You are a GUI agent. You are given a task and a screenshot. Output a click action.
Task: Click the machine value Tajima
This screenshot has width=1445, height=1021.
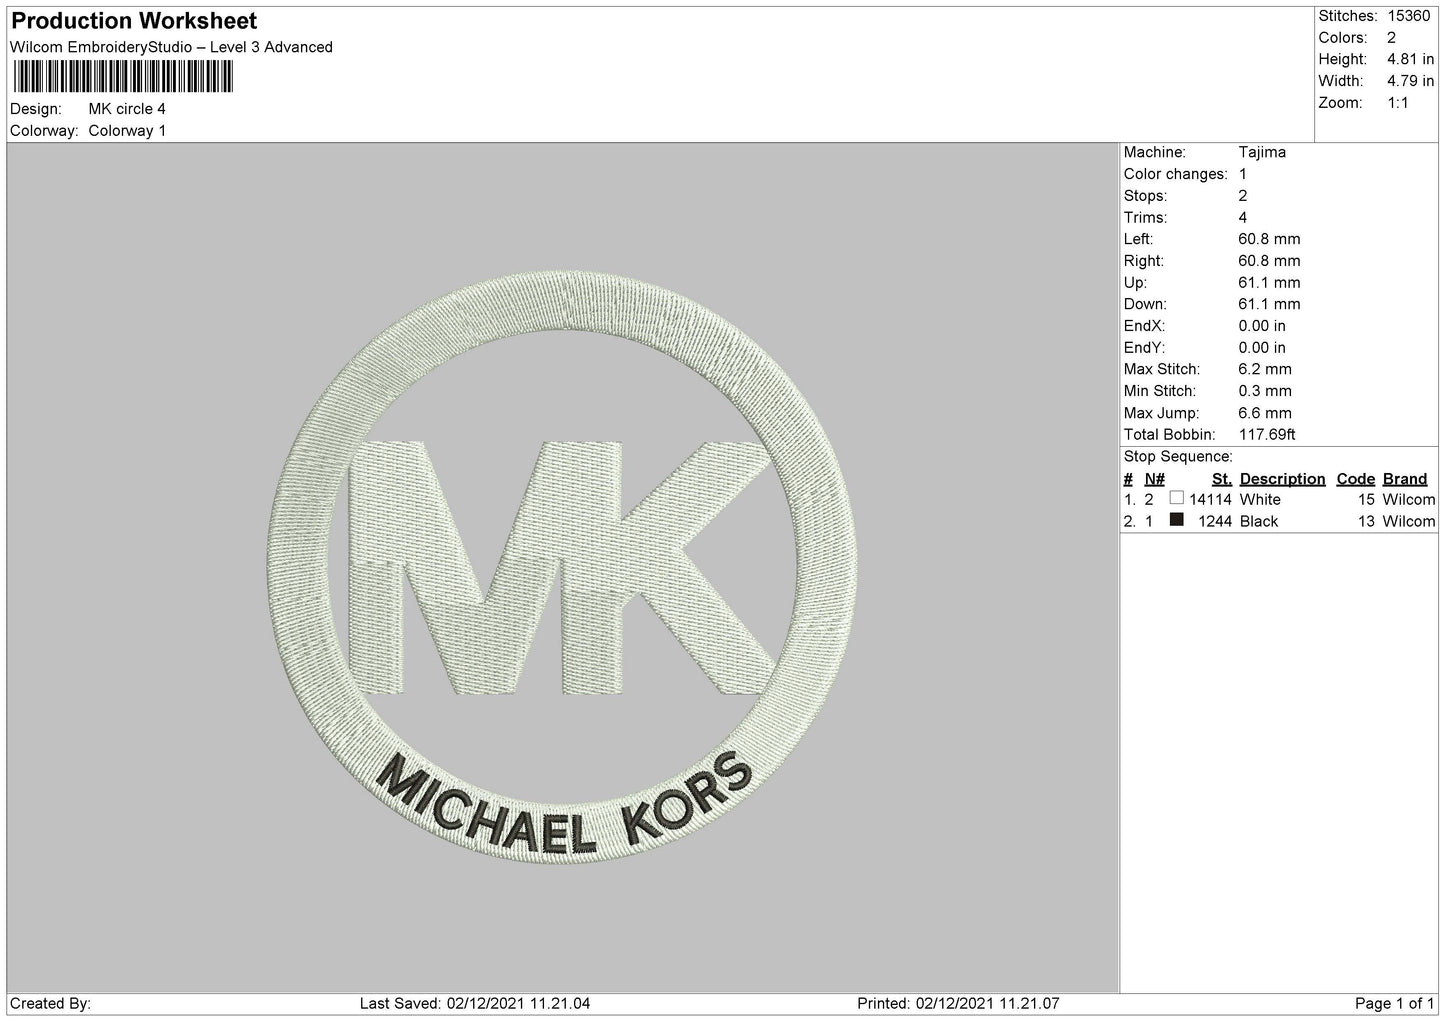1262,152
